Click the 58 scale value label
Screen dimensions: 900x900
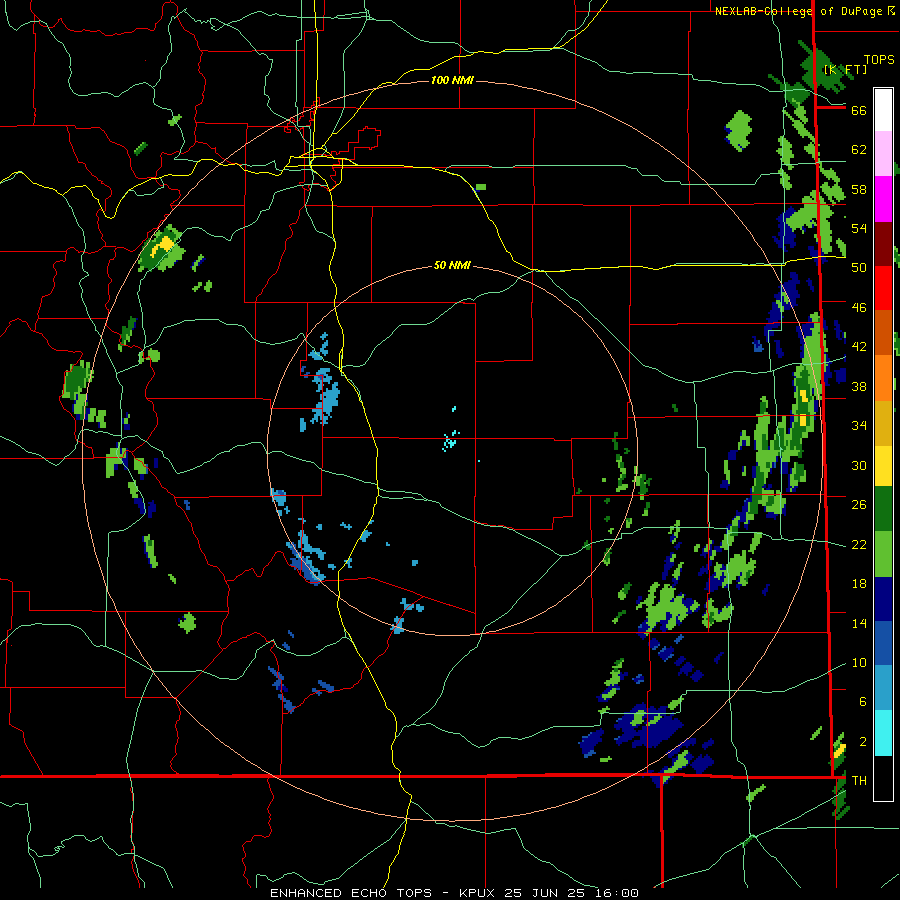point(859,189)
